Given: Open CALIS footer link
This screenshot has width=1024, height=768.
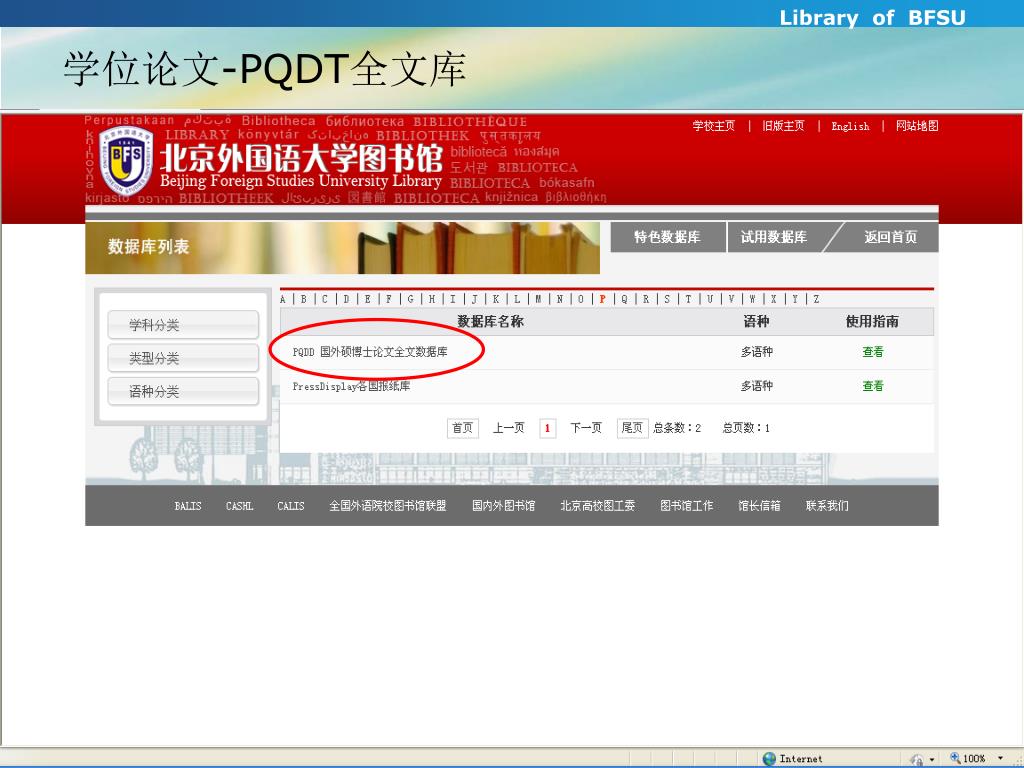Looking at the screenshot, I should coord(291,505).
